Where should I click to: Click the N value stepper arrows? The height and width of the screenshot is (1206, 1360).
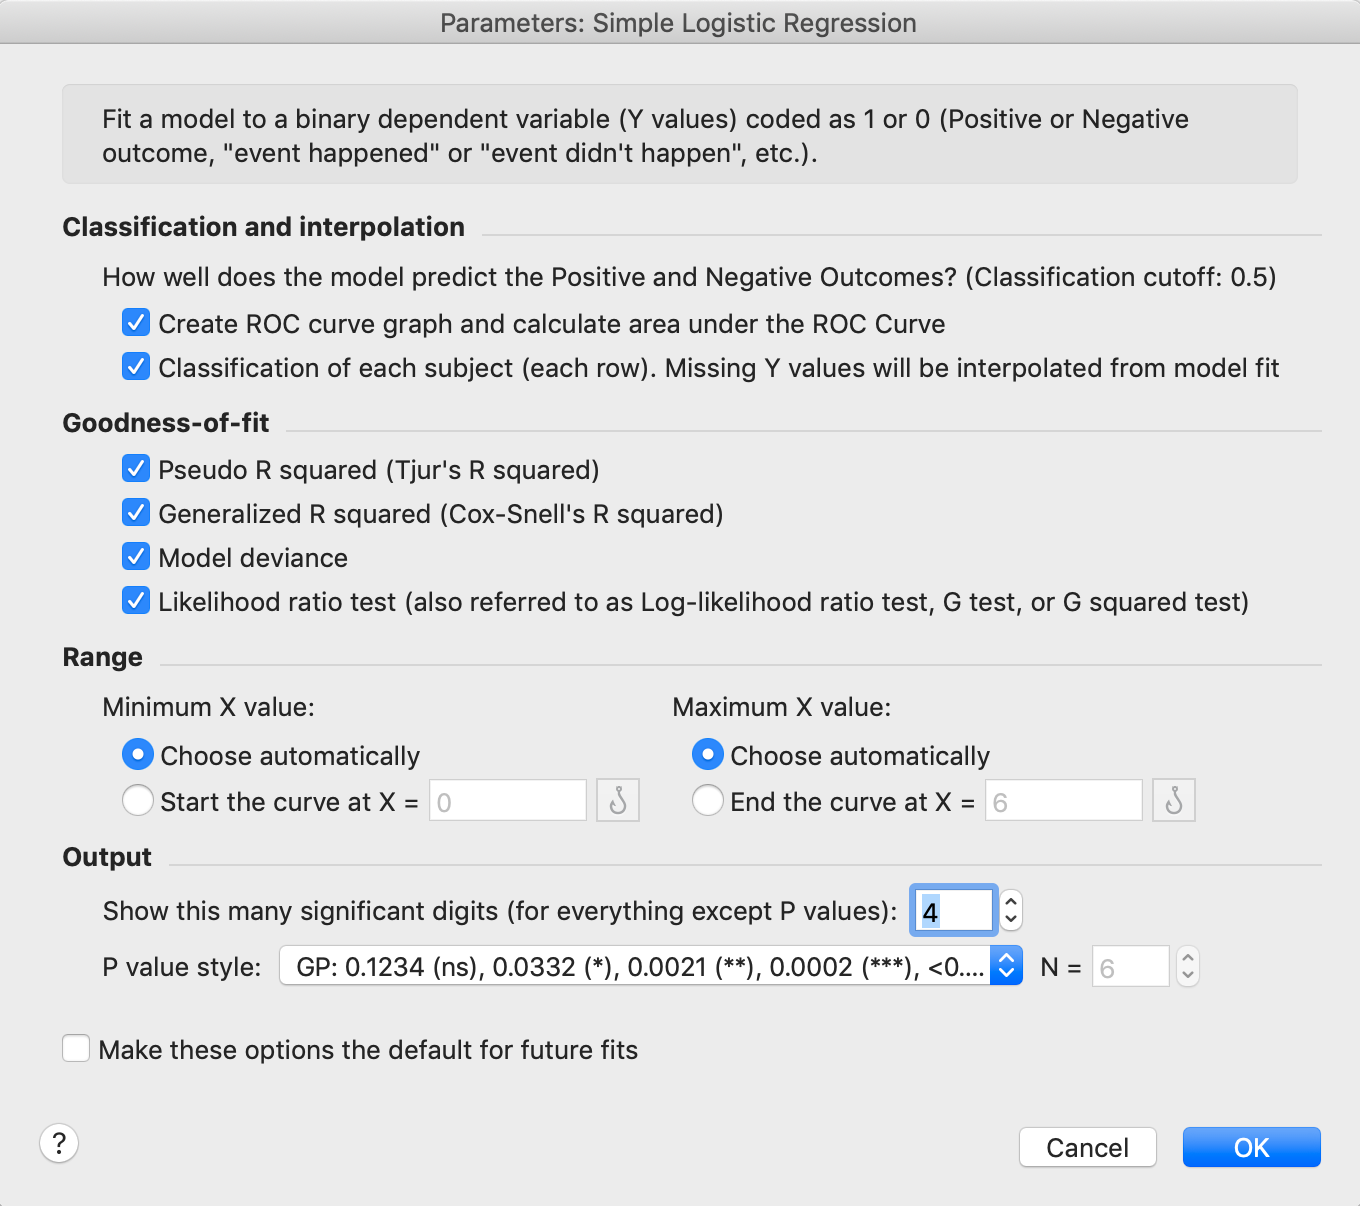coord(1187,967)
